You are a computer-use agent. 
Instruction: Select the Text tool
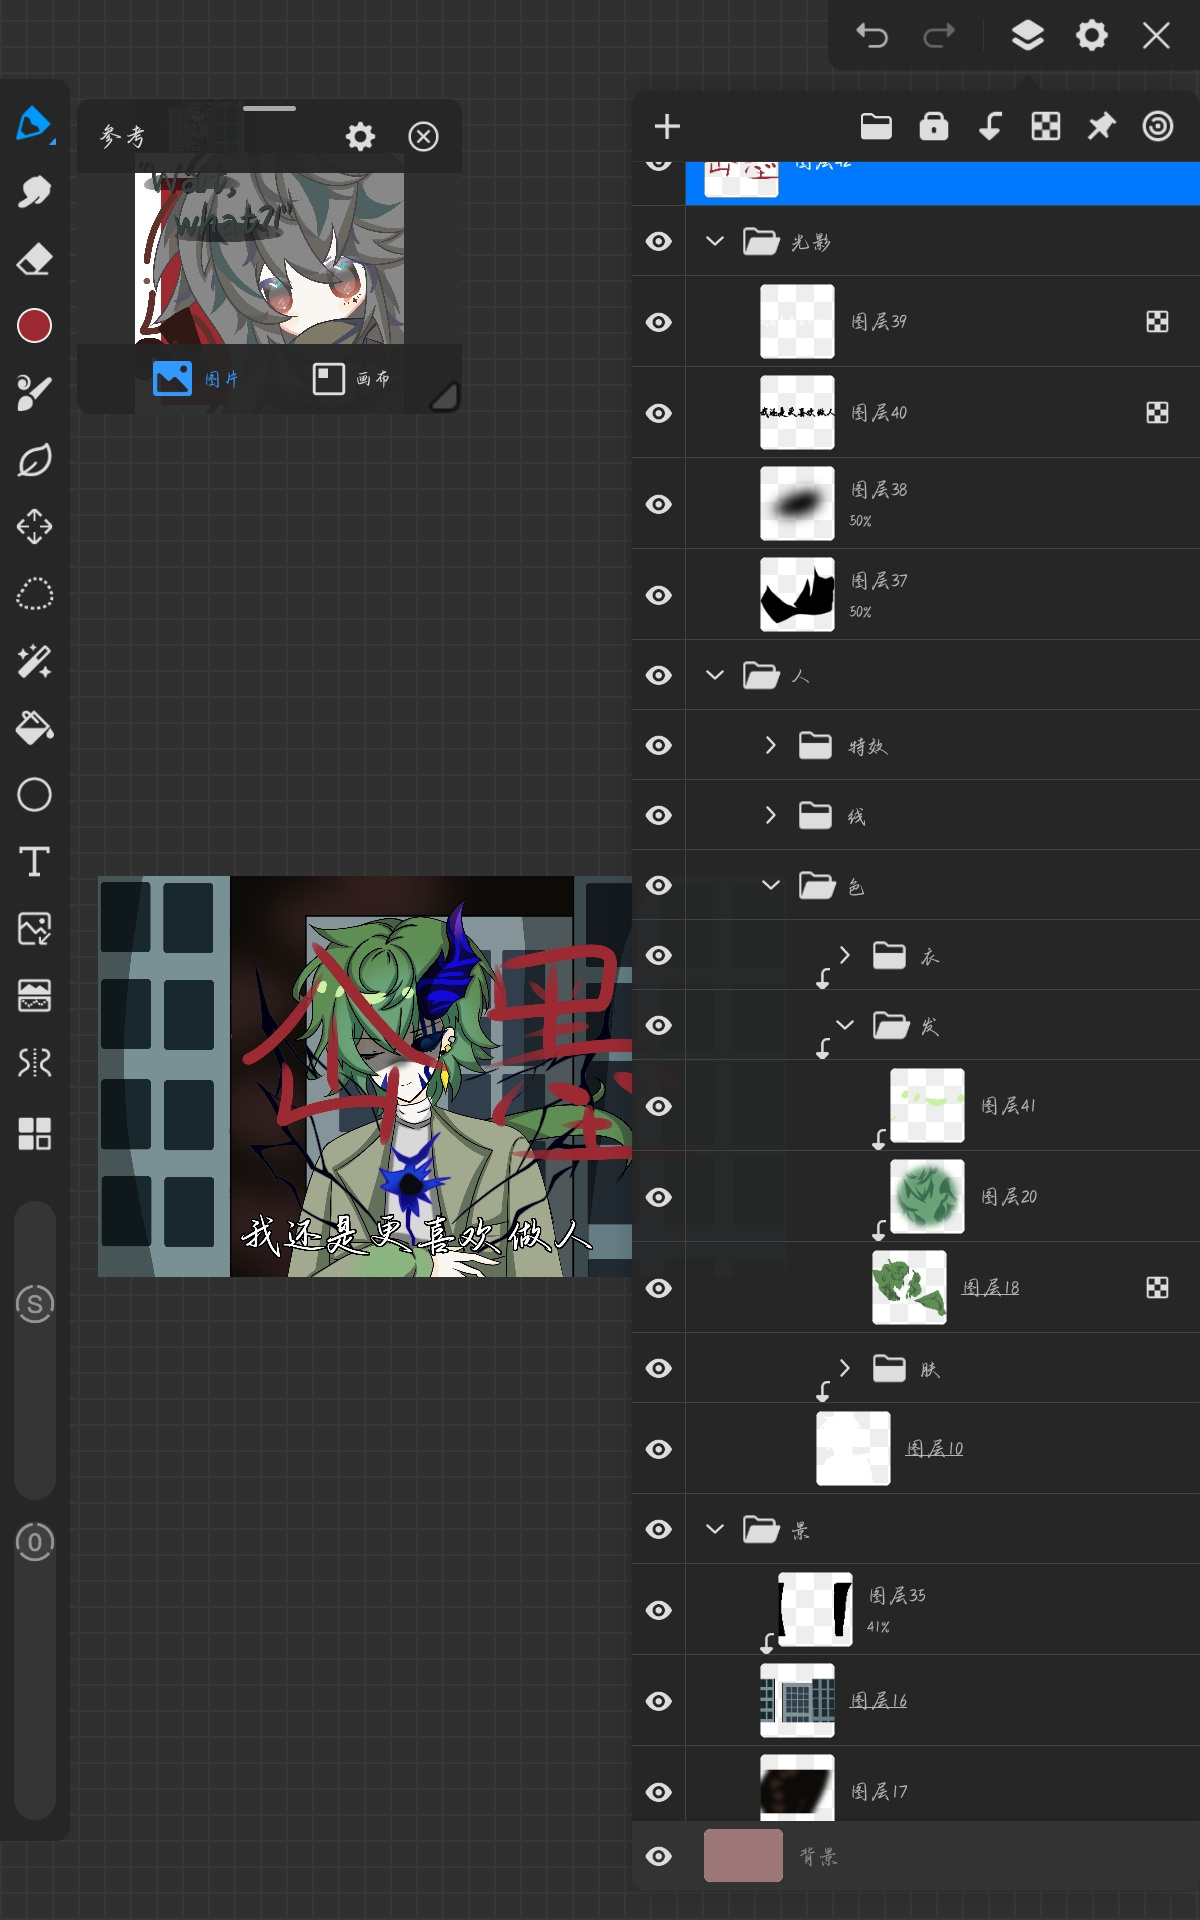34,861
